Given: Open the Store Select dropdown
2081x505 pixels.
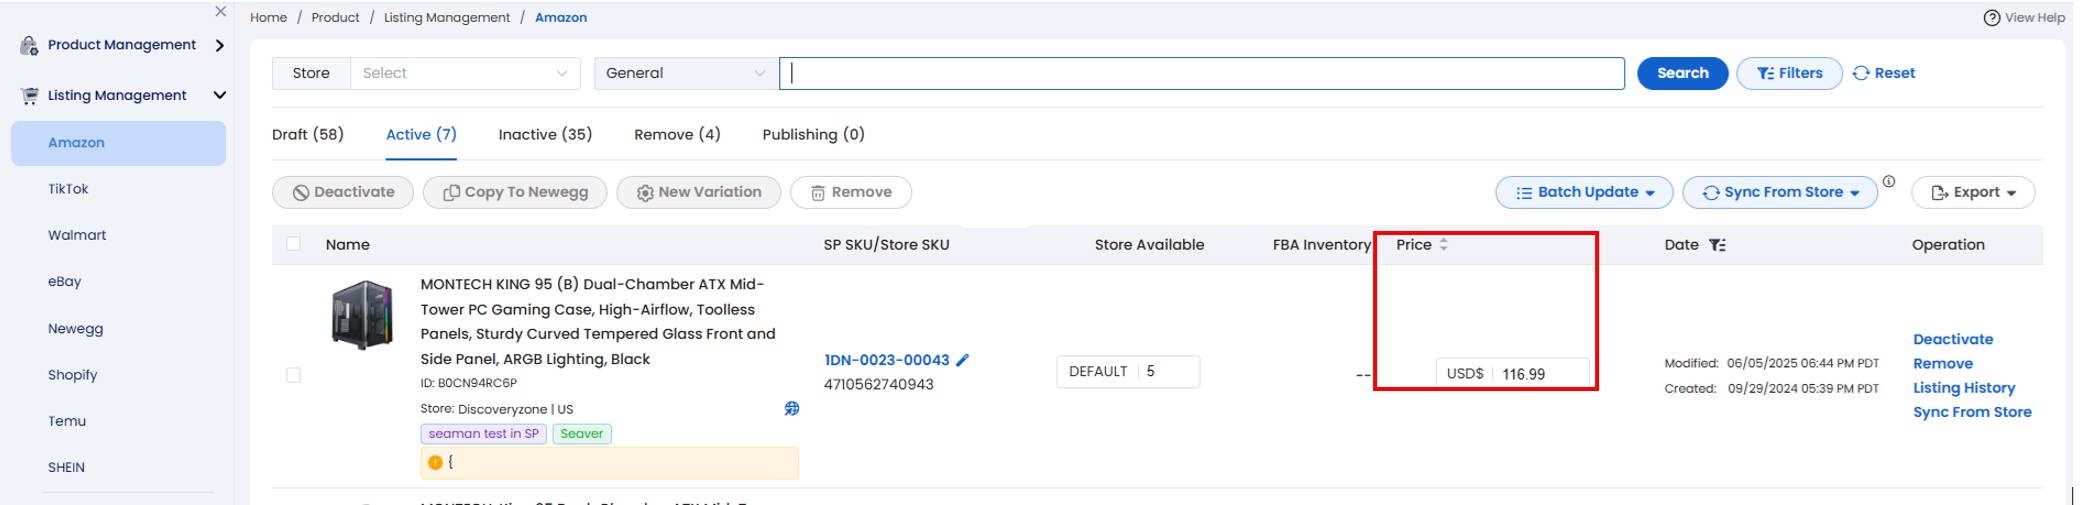Looking at the screenshot, I should tap(465, 73).
